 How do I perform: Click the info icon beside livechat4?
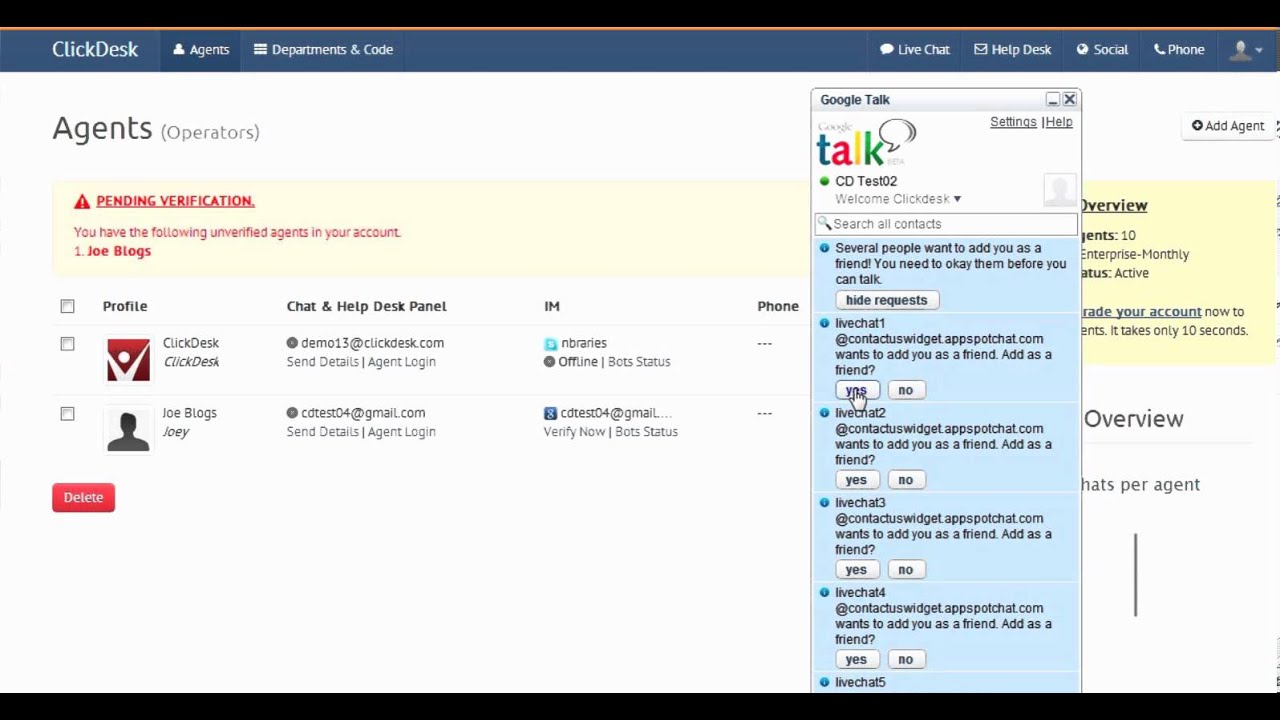pyautogui.click(x=825, y=592)
